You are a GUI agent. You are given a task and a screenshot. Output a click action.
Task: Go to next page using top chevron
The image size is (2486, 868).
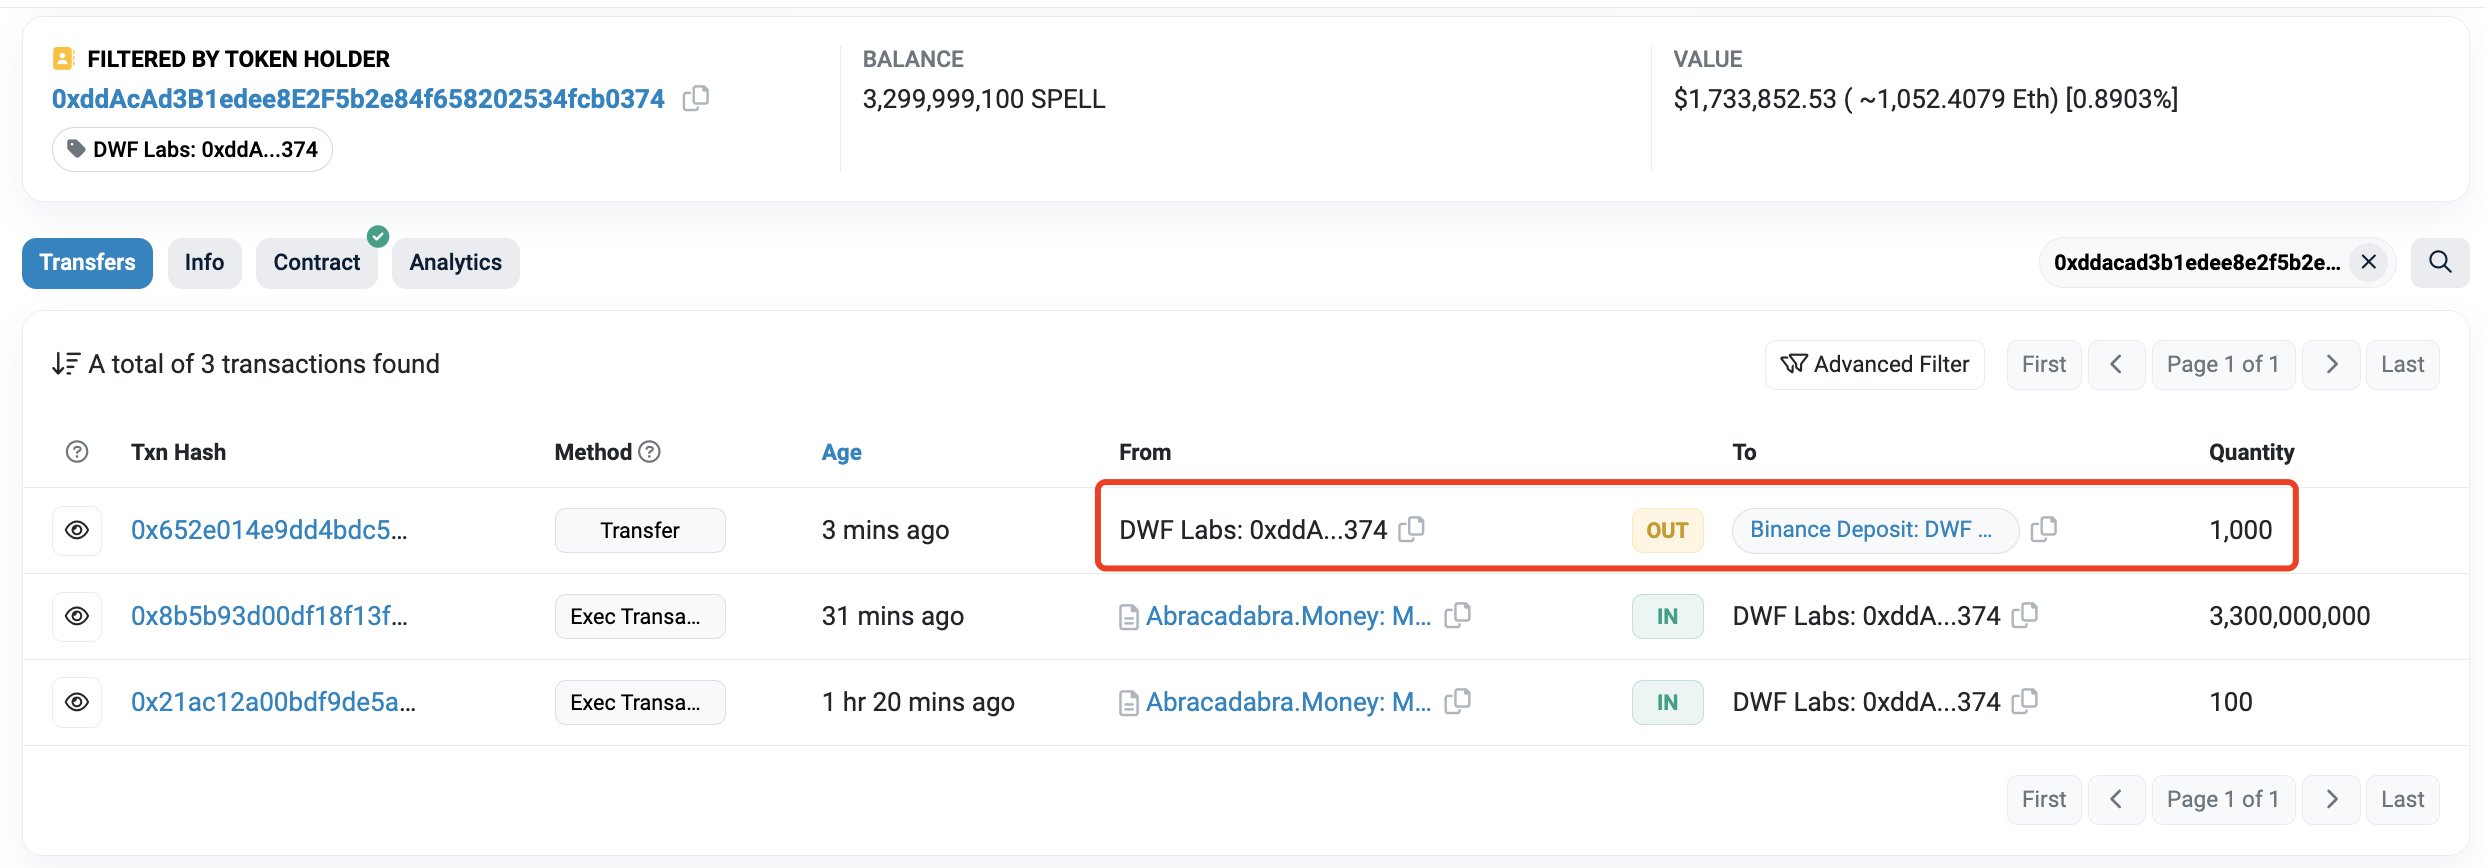(2331, 365)
